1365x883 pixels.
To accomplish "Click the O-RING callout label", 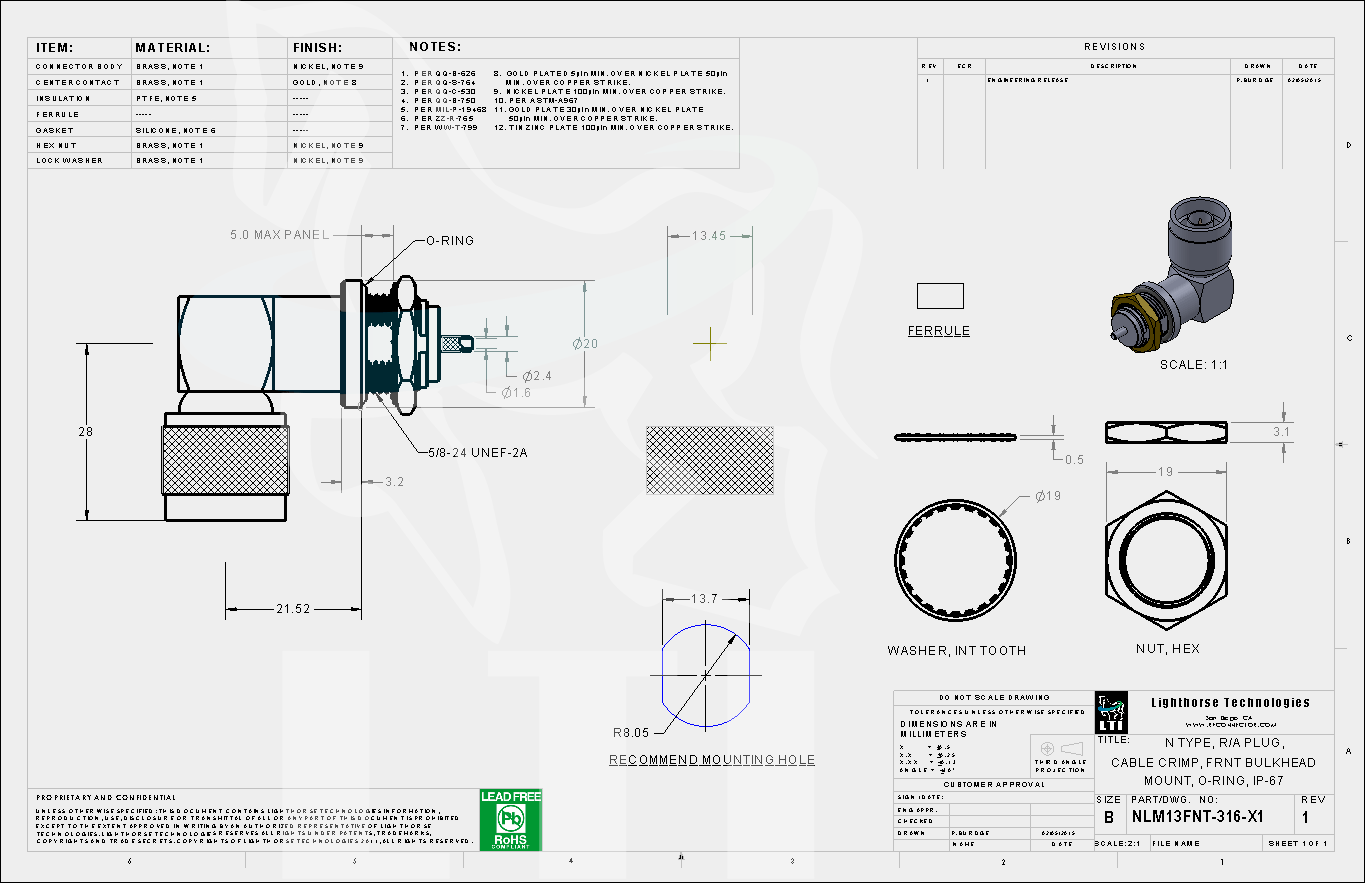I will tap(450, 241).
